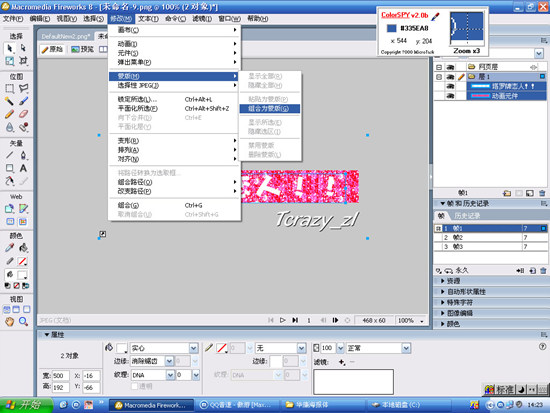Select the Marquee tool
This screenshot has width=550, height=413.
[x=9, y=88]
